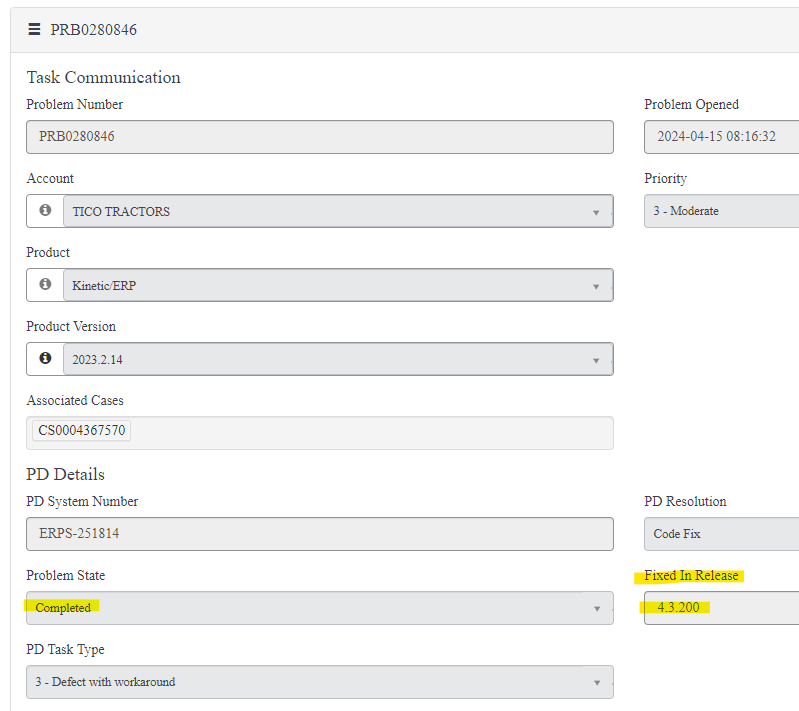
Task: Open the PD Task Type dropdown
Action: [x=596, y=682]
